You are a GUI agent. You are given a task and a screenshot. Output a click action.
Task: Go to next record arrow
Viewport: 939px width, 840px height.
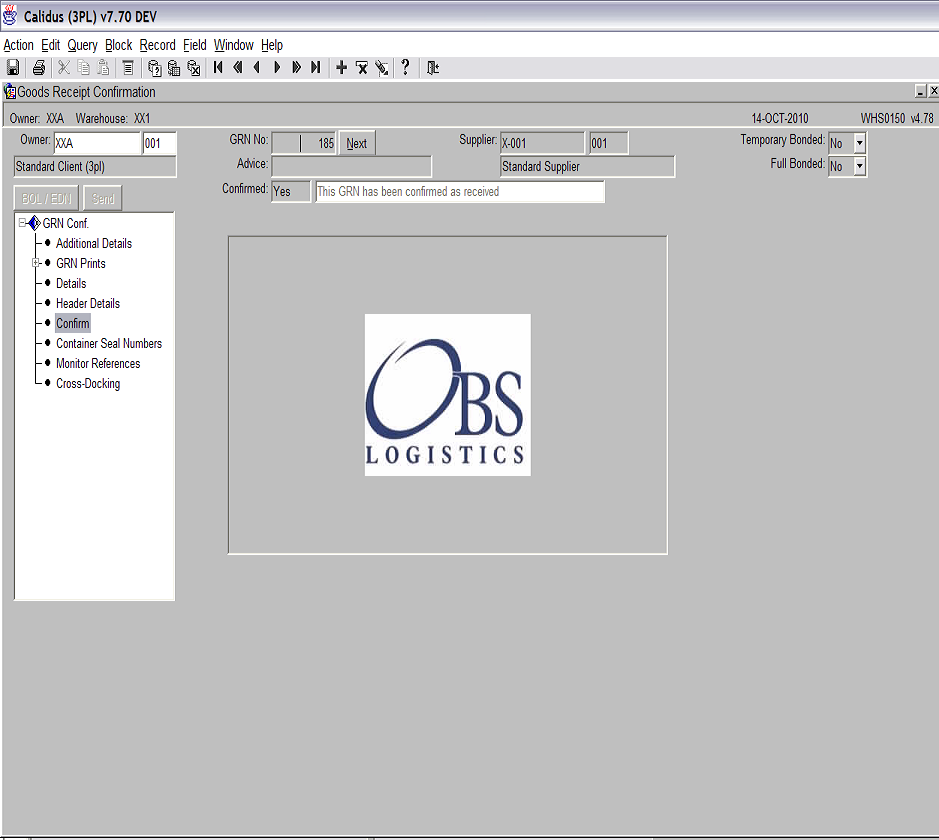[x=277, y=68]
